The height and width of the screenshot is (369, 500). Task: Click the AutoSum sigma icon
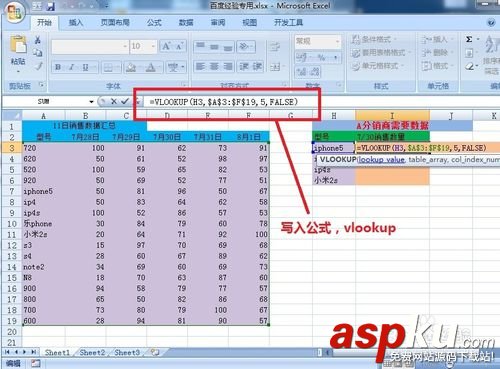click(x=469, y=39)
